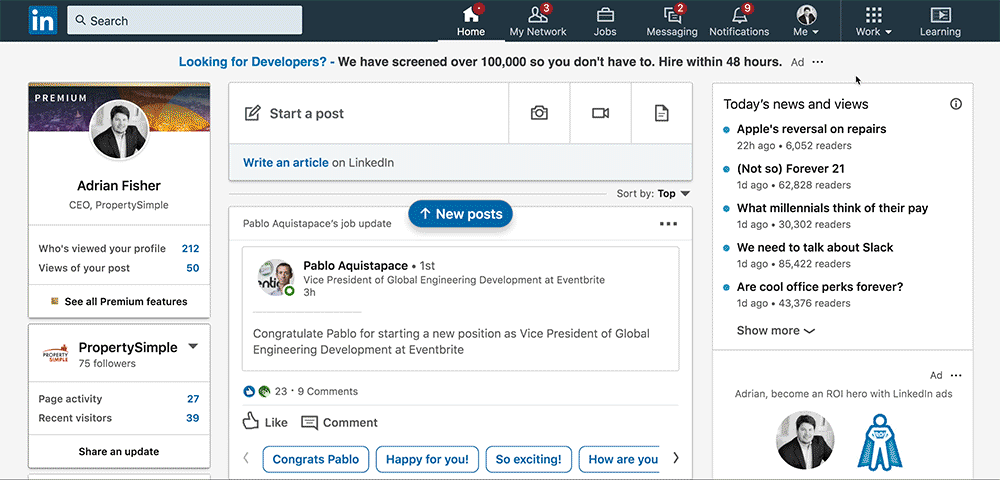Open Views of your post stat
Image resolution: width=1000 pixels, height=480 pixels.
click(x=119, y=268)
